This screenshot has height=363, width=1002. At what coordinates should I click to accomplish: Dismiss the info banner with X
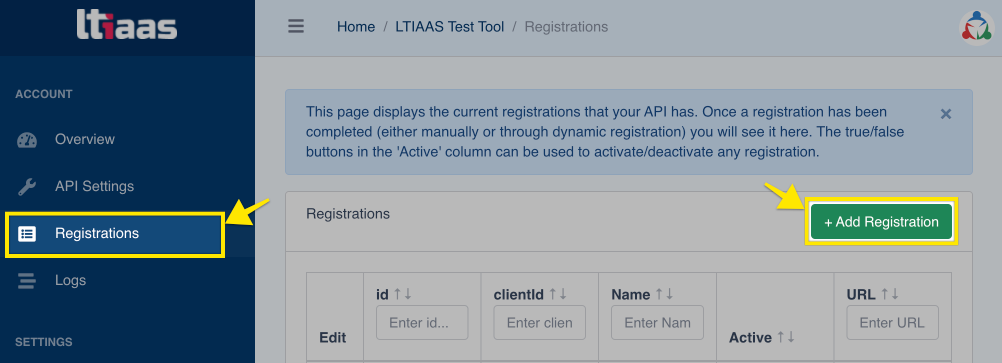click(946, 114)
